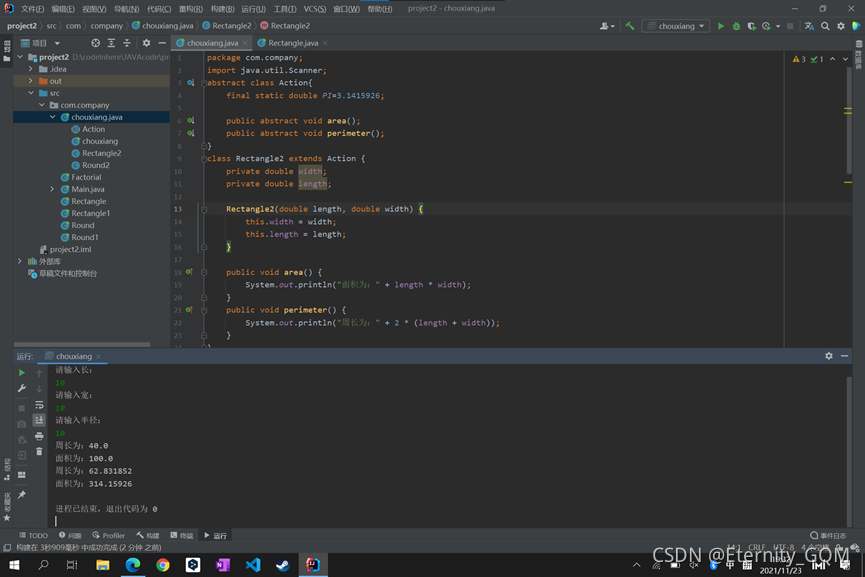Open the profiler run icon in toolbar
This screenshot has height=577, width=865.
click(766, 26)
